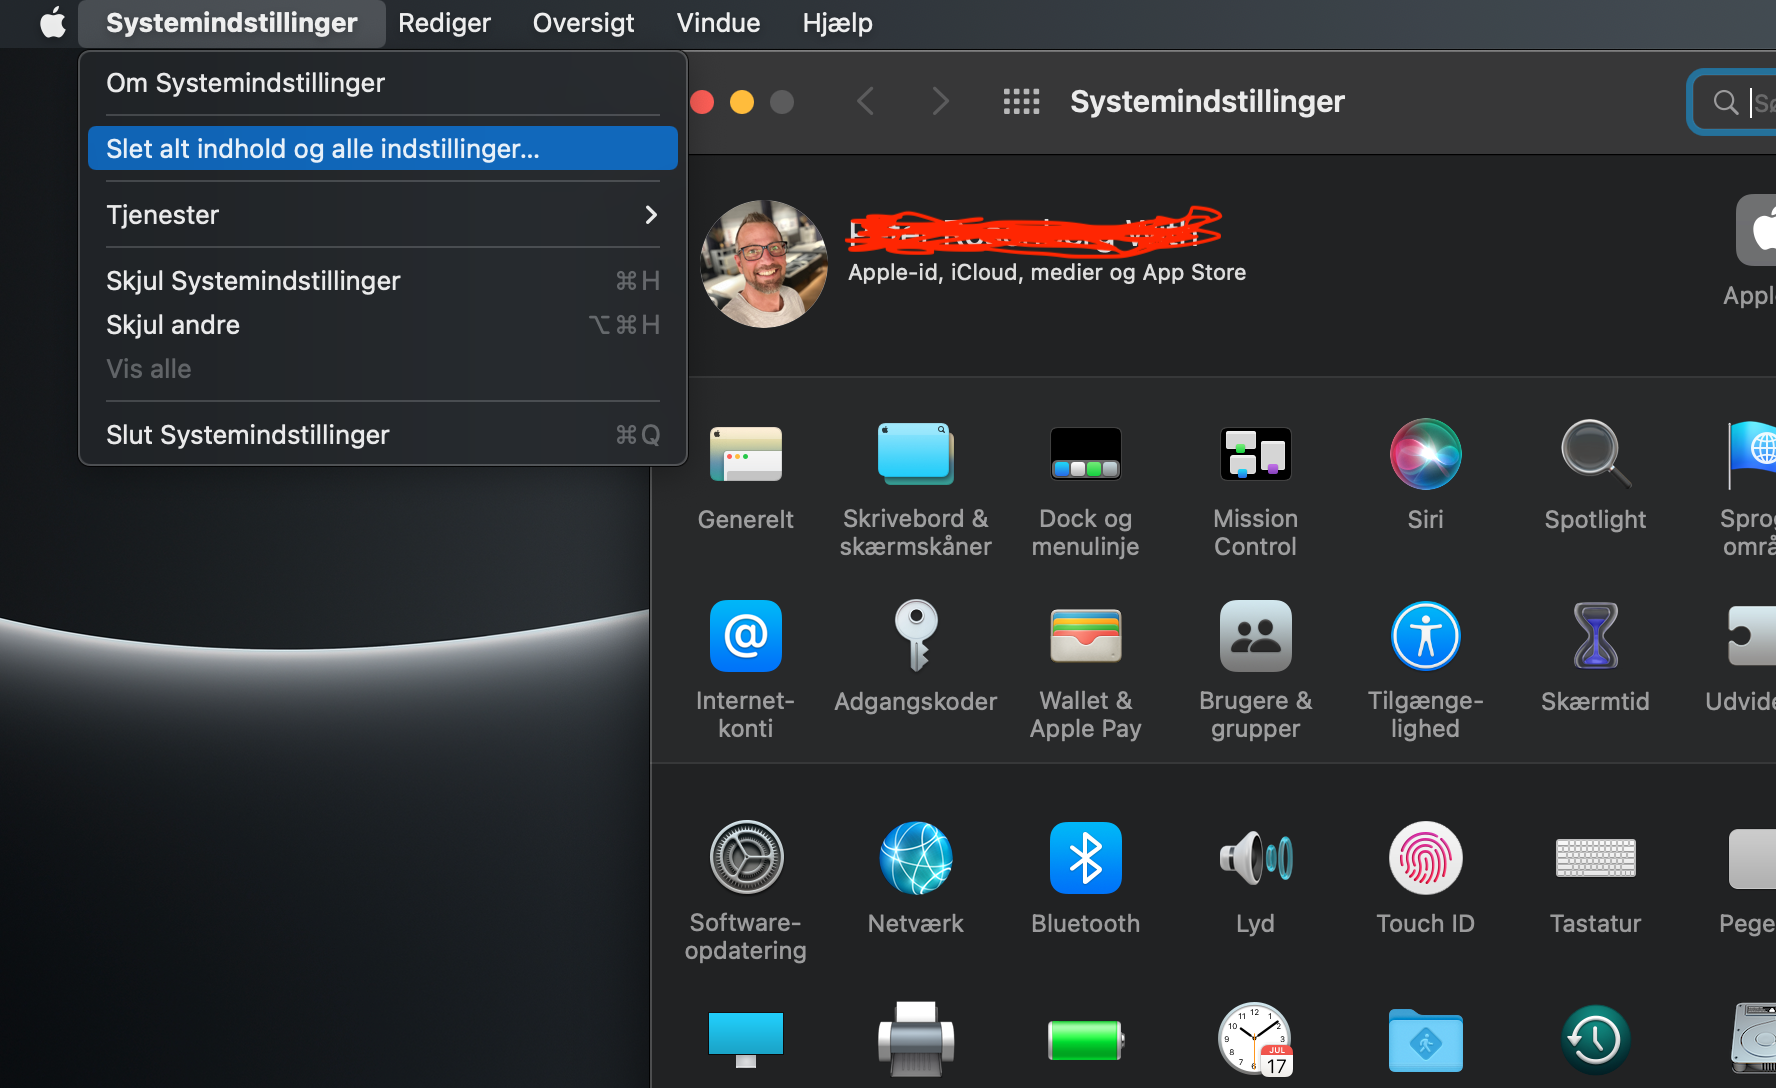
Task: Choose Skjul andre
Action: (x=383, y=325)
